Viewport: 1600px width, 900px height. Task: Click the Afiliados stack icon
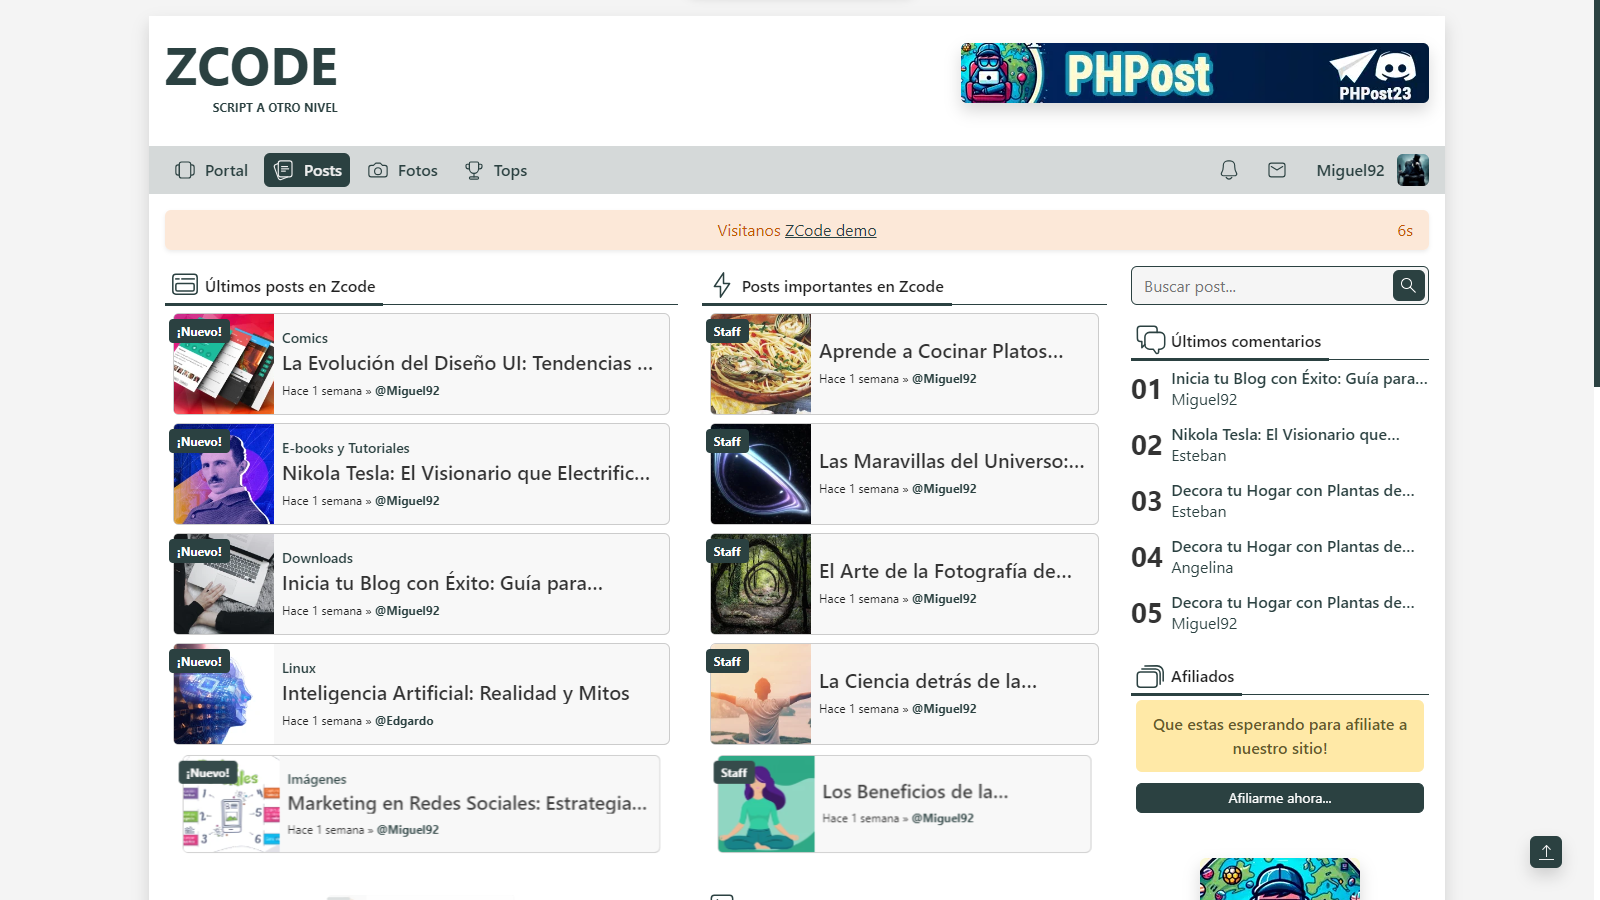tap(1148, 675)
